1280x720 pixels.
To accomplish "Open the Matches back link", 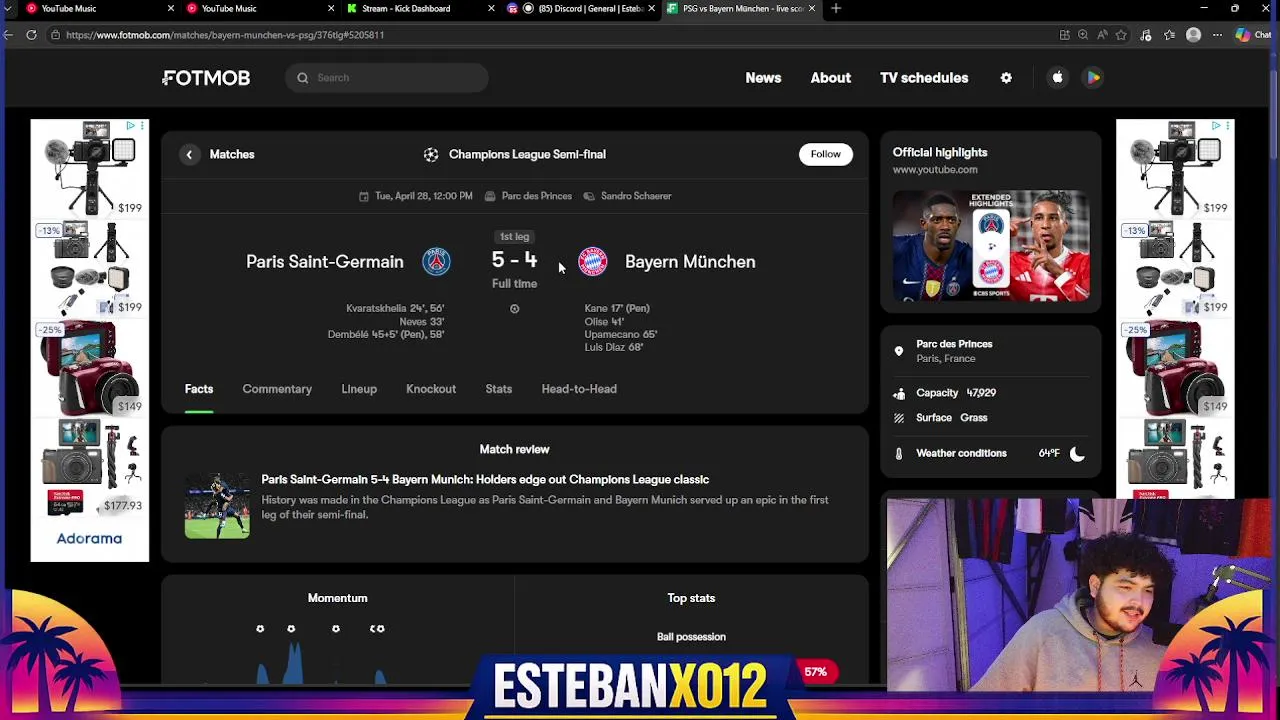I will [x=232, y=154].
